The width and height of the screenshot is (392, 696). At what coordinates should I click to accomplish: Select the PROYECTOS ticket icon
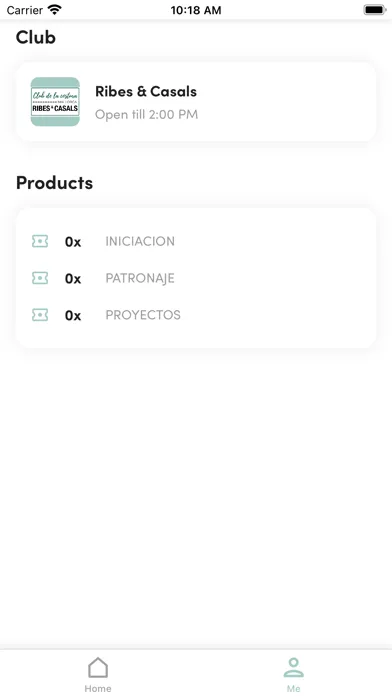(40, 315)
